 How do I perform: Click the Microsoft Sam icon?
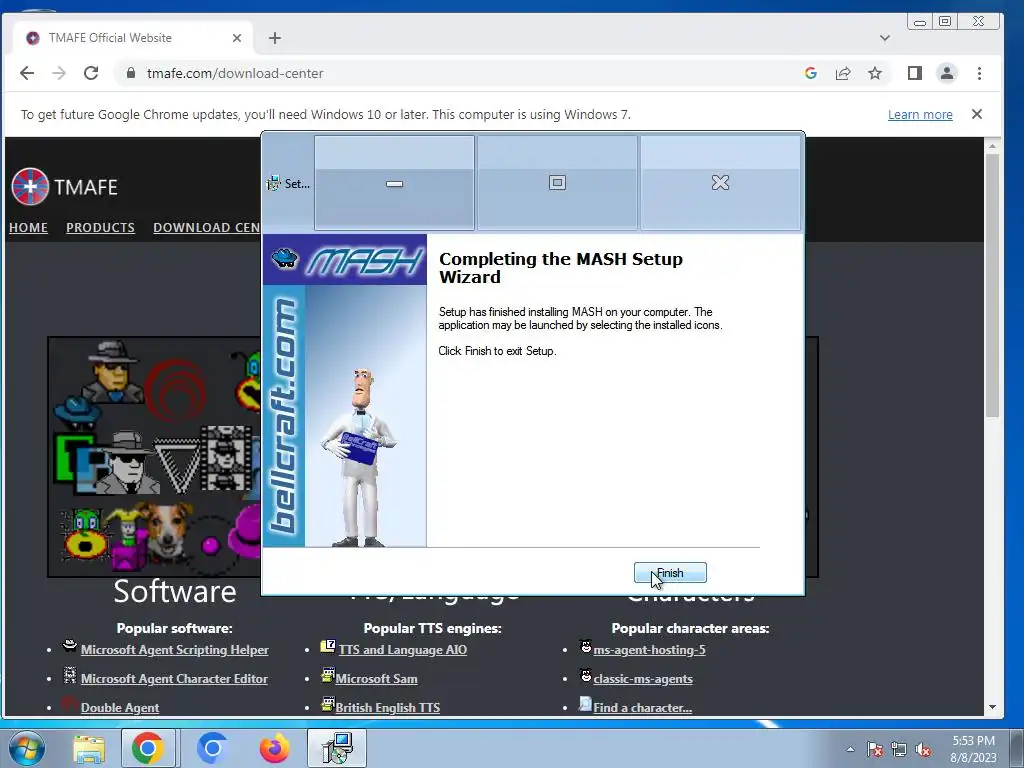(328, 675)
